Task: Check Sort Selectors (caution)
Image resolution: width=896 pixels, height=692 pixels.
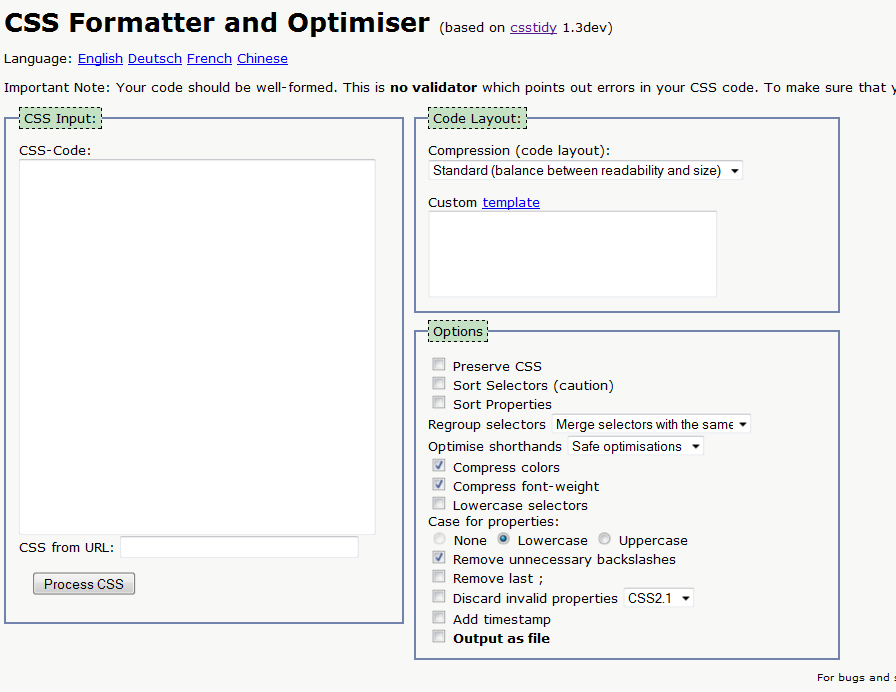Action: 438,383
